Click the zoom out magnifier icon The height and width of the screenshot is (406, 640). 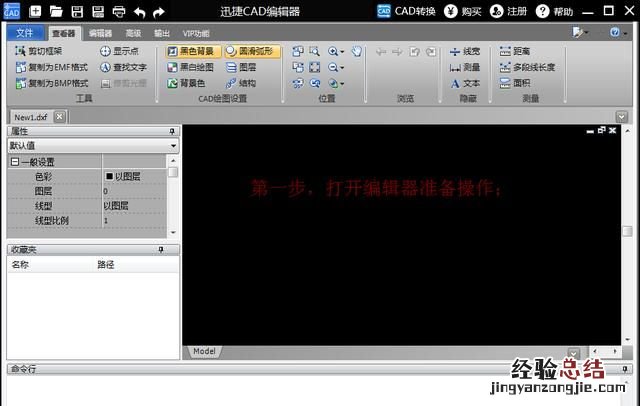tap(333, 67)
